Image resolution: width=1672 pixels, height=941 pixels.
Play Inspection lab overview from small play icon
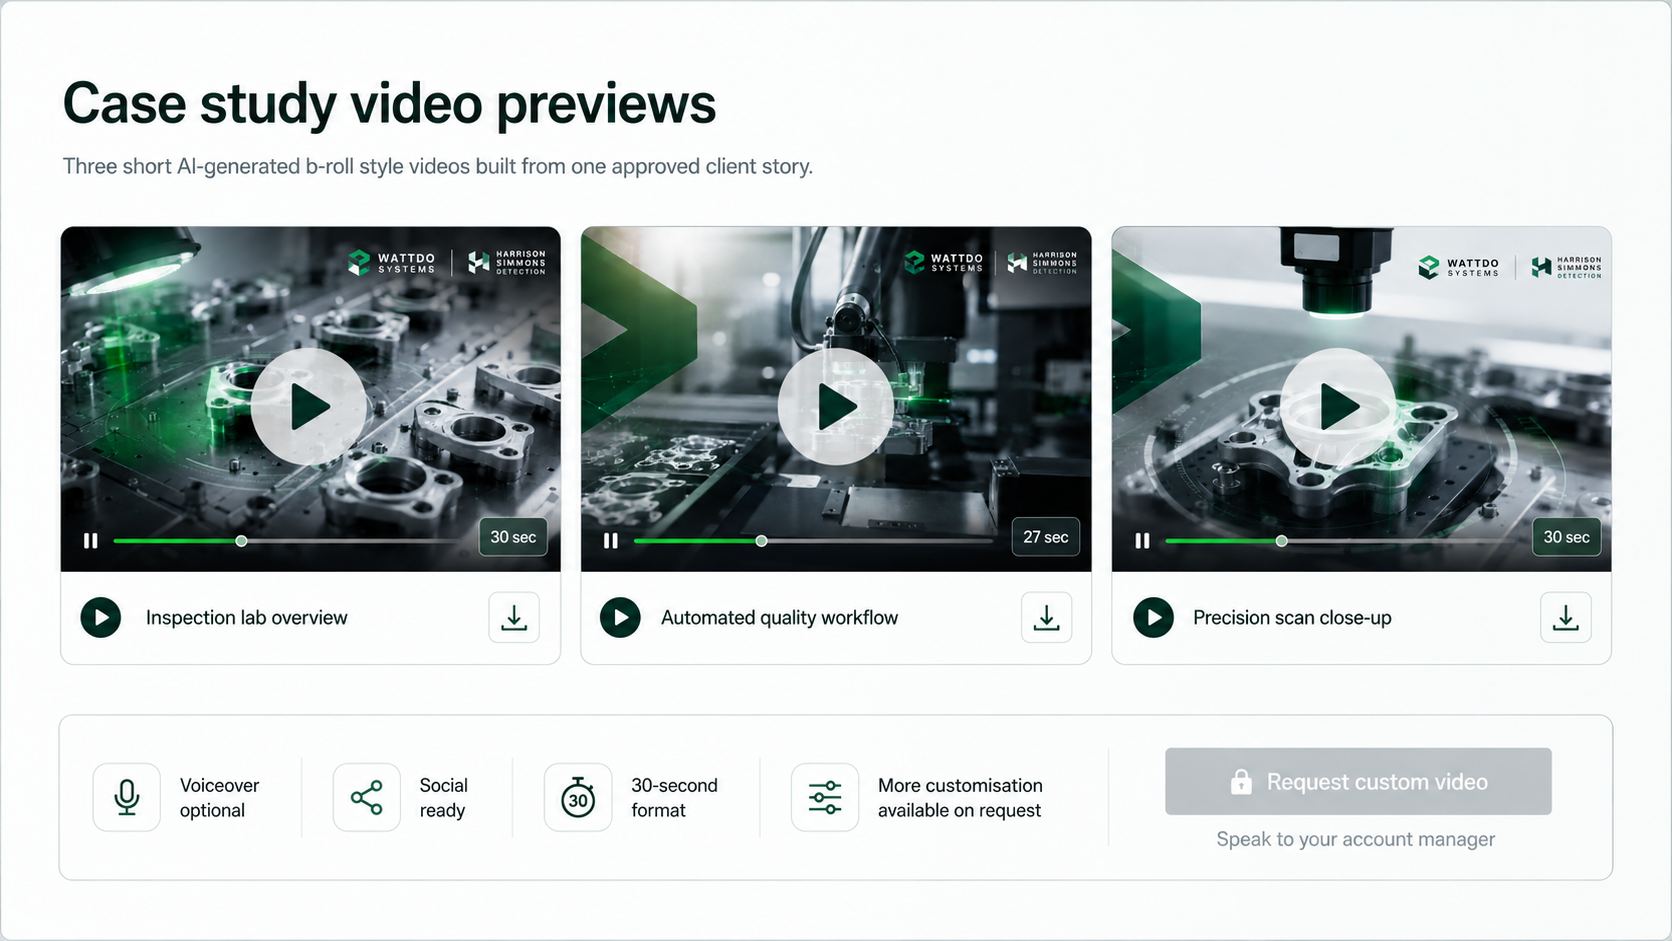[101, 618]
